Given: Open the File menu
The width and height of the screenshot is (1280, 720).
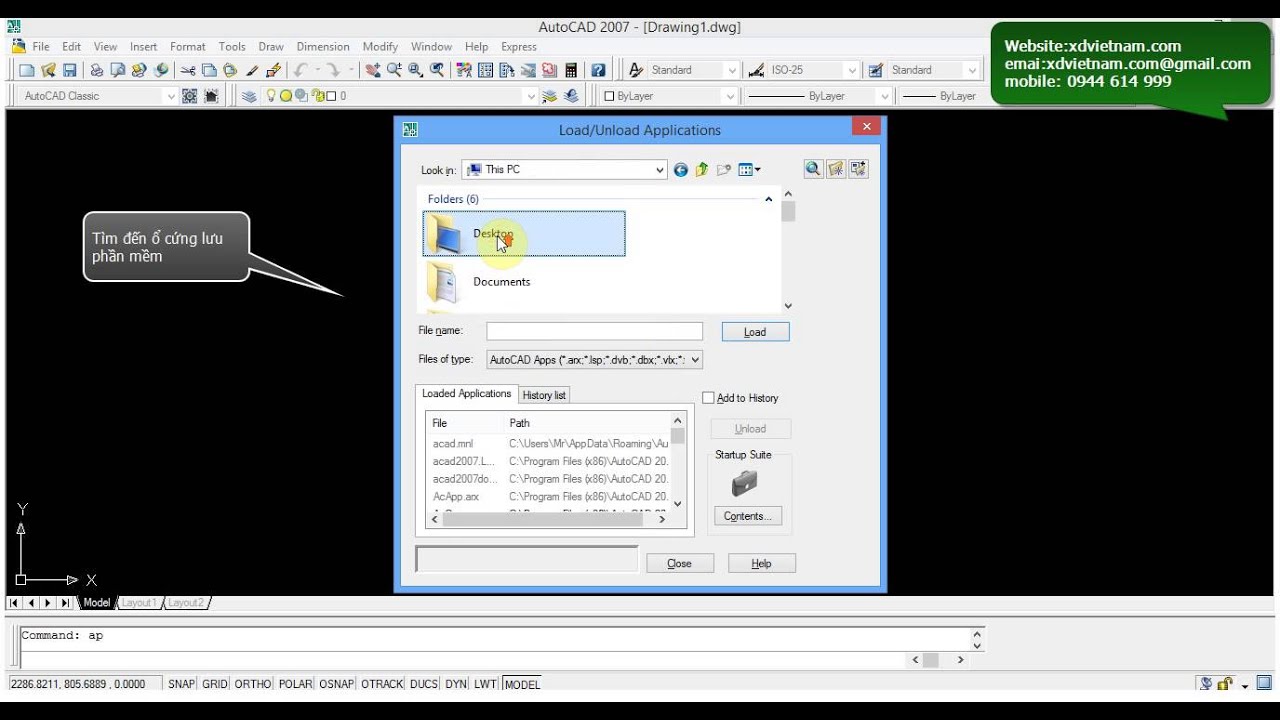Looking at the screenshot, I should (x=41, y=46).
